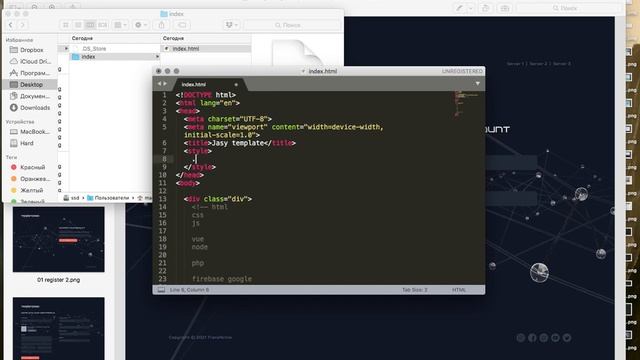Click the title tag text Jasy template
The width and height of the screenshot is (640, 360).
pyautogui.click(x=238, y=143)
